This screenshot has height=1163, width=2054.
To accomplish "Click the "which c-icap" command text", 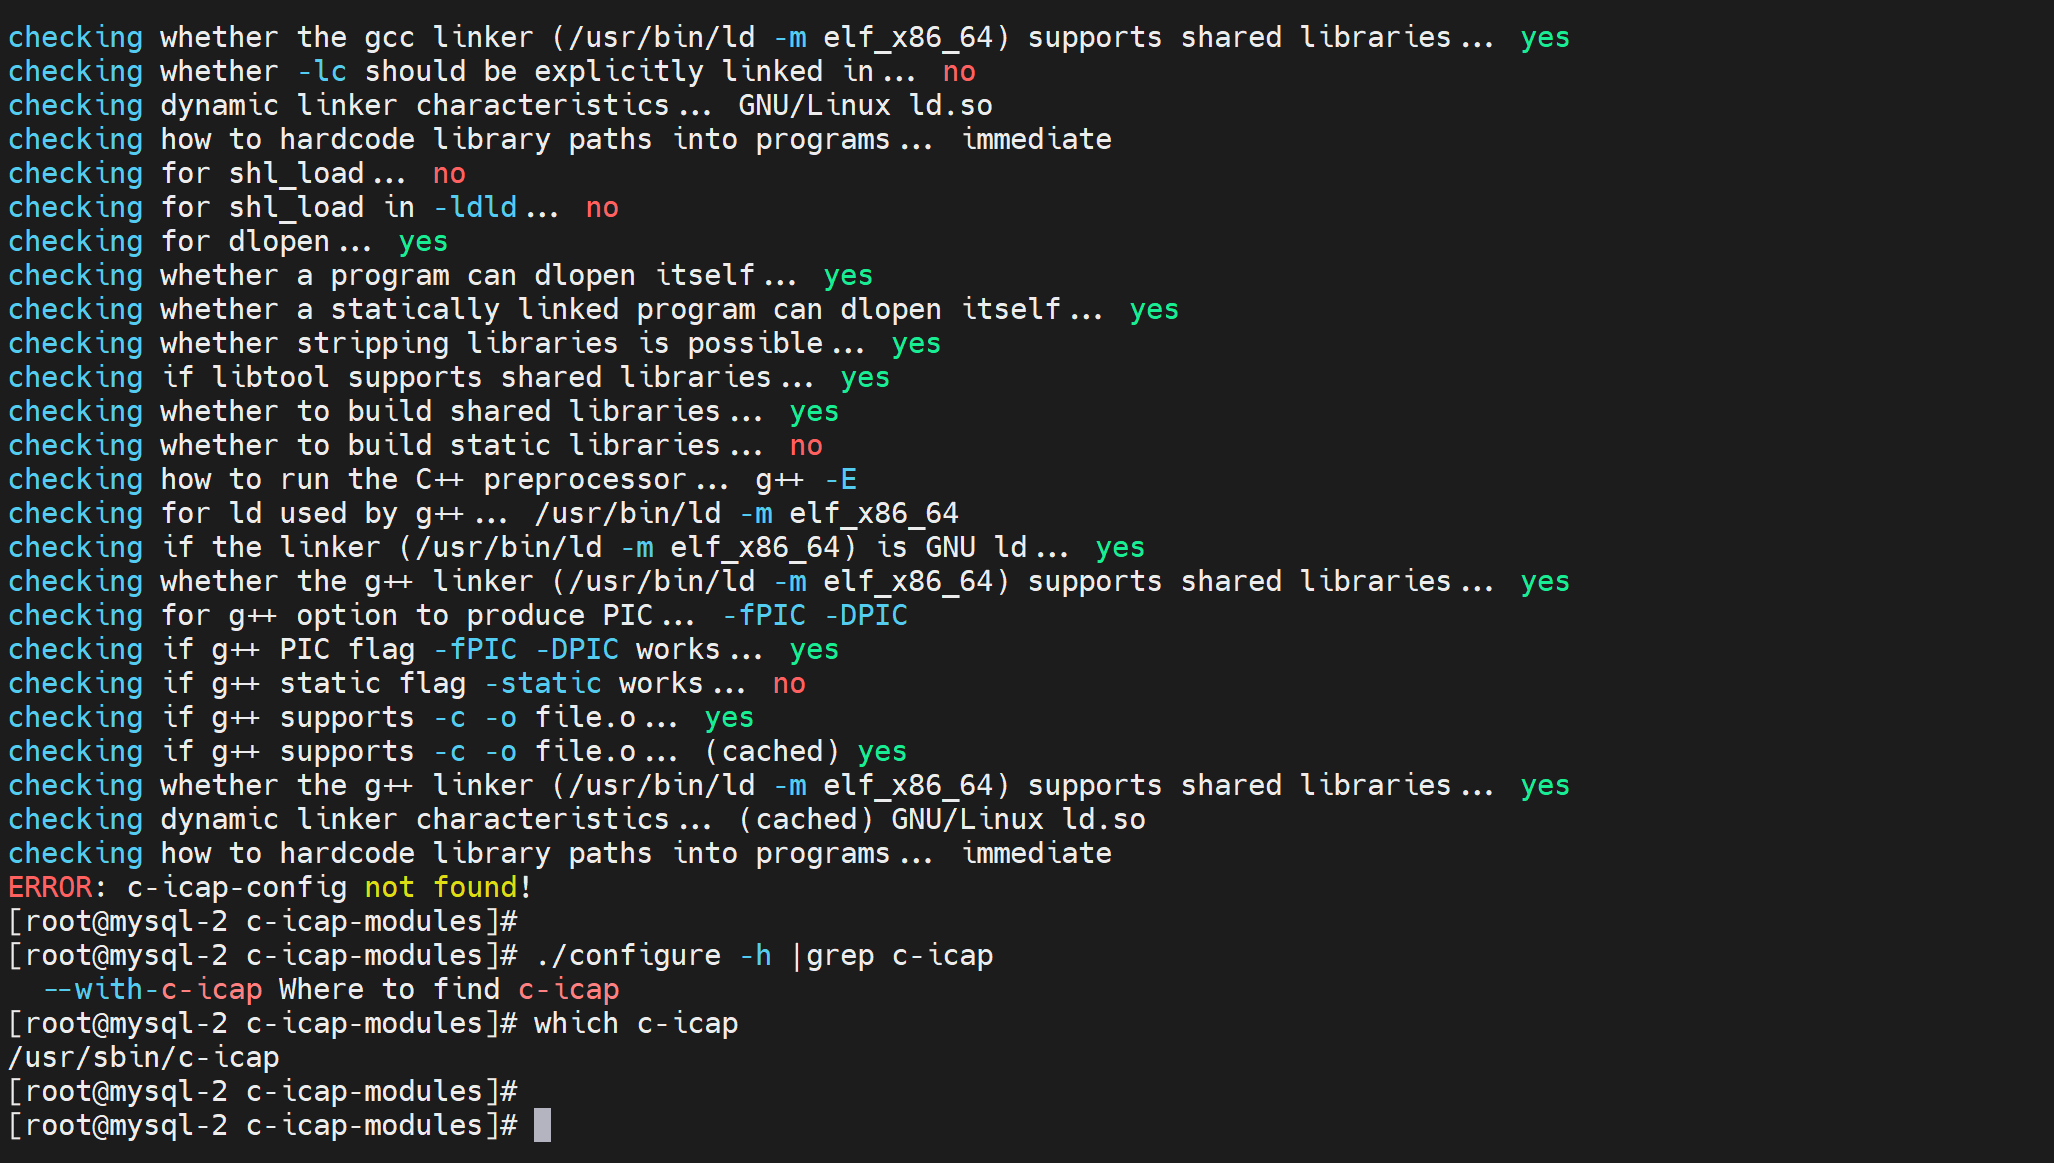I will tap(636, 1023).
